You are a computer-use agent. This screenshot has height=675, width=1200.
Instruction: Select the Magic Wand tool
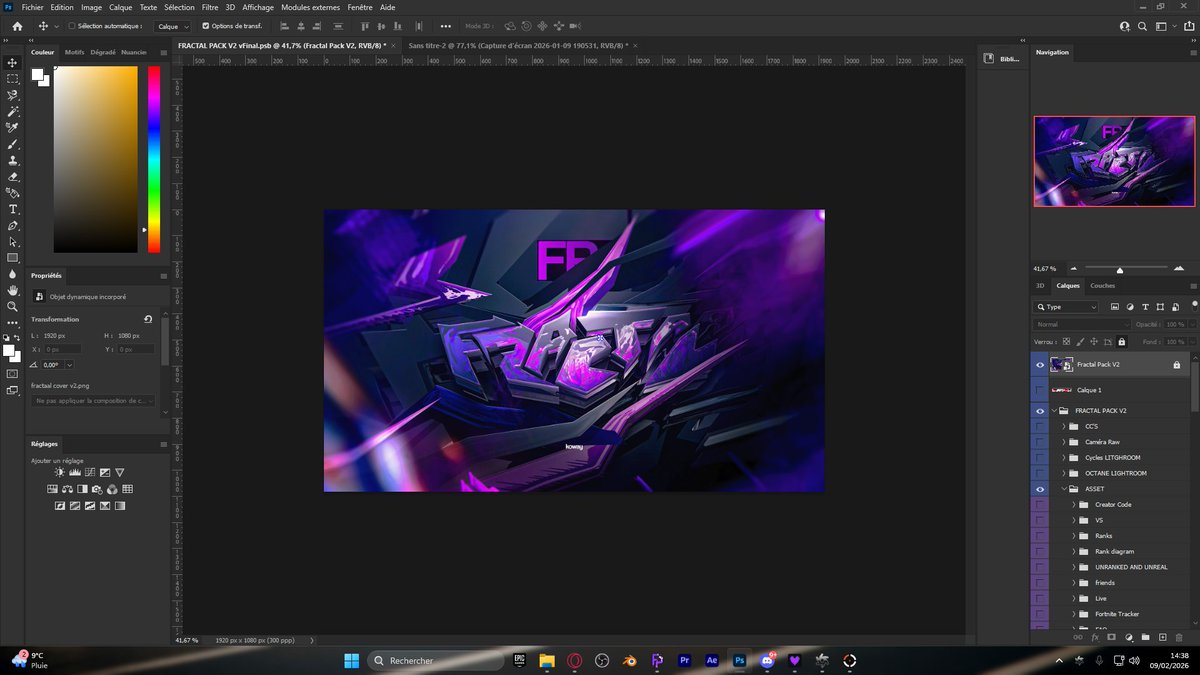(13, 111)
